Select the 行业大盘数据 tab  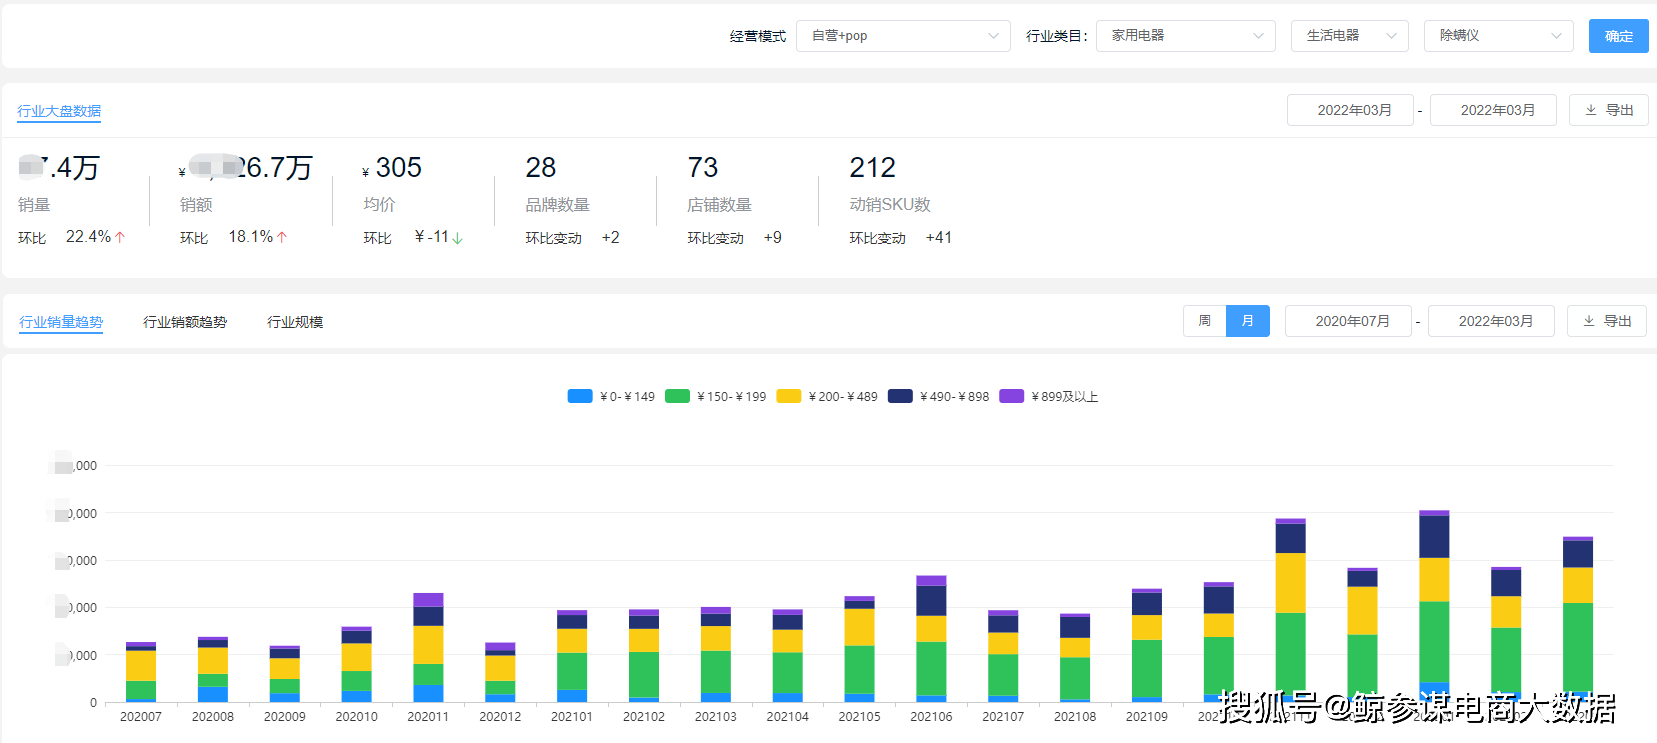(x=59, y=111)
